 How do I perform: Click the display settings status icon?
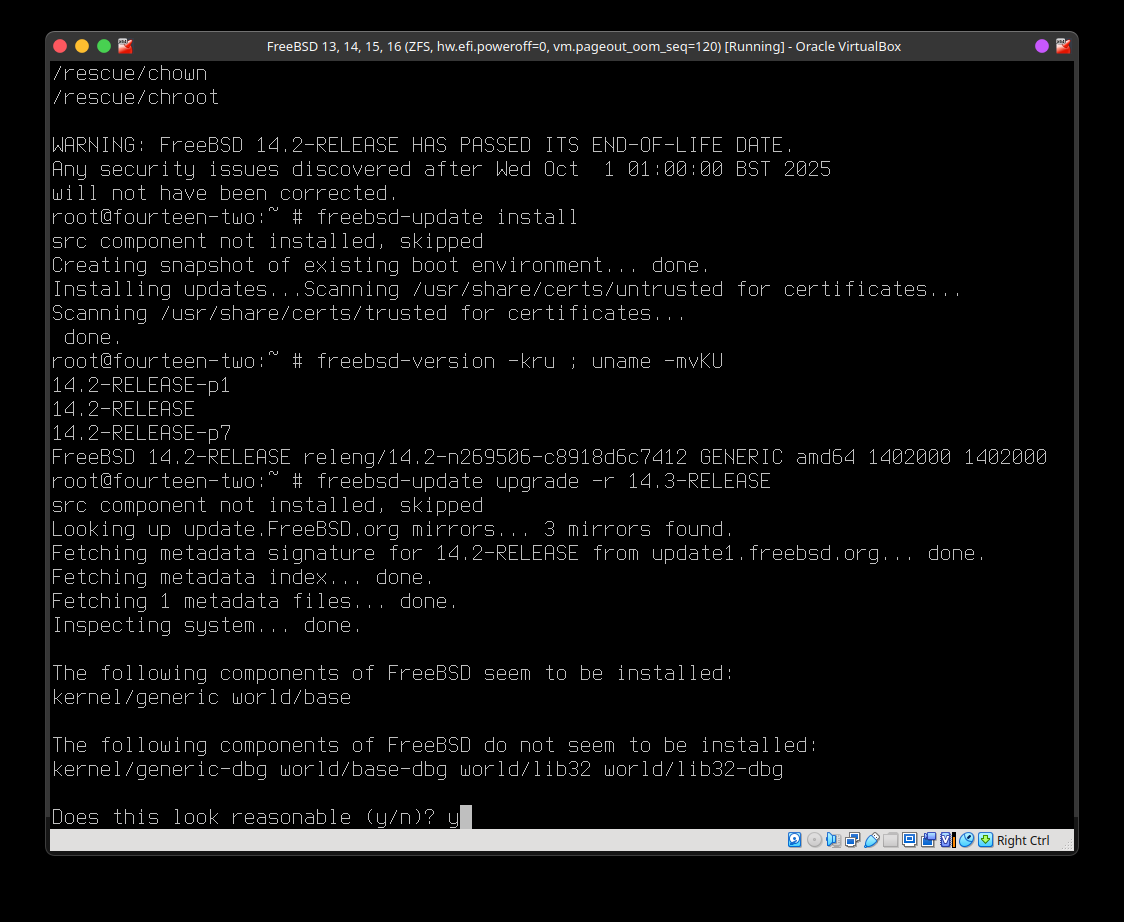click(910, 840)
